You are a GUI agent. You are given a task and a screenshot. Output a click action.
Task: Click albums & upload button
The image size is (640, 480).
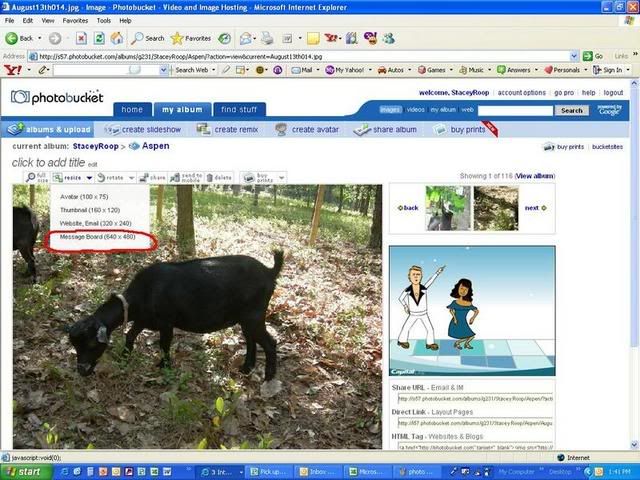(x=48, y=129)
